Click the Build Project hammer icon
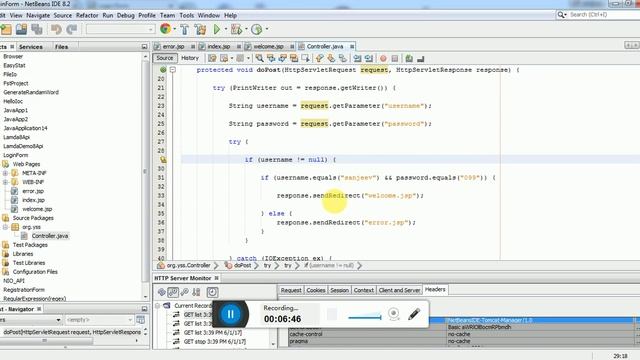This screenshot has width=640, height=360. point(184,29)
